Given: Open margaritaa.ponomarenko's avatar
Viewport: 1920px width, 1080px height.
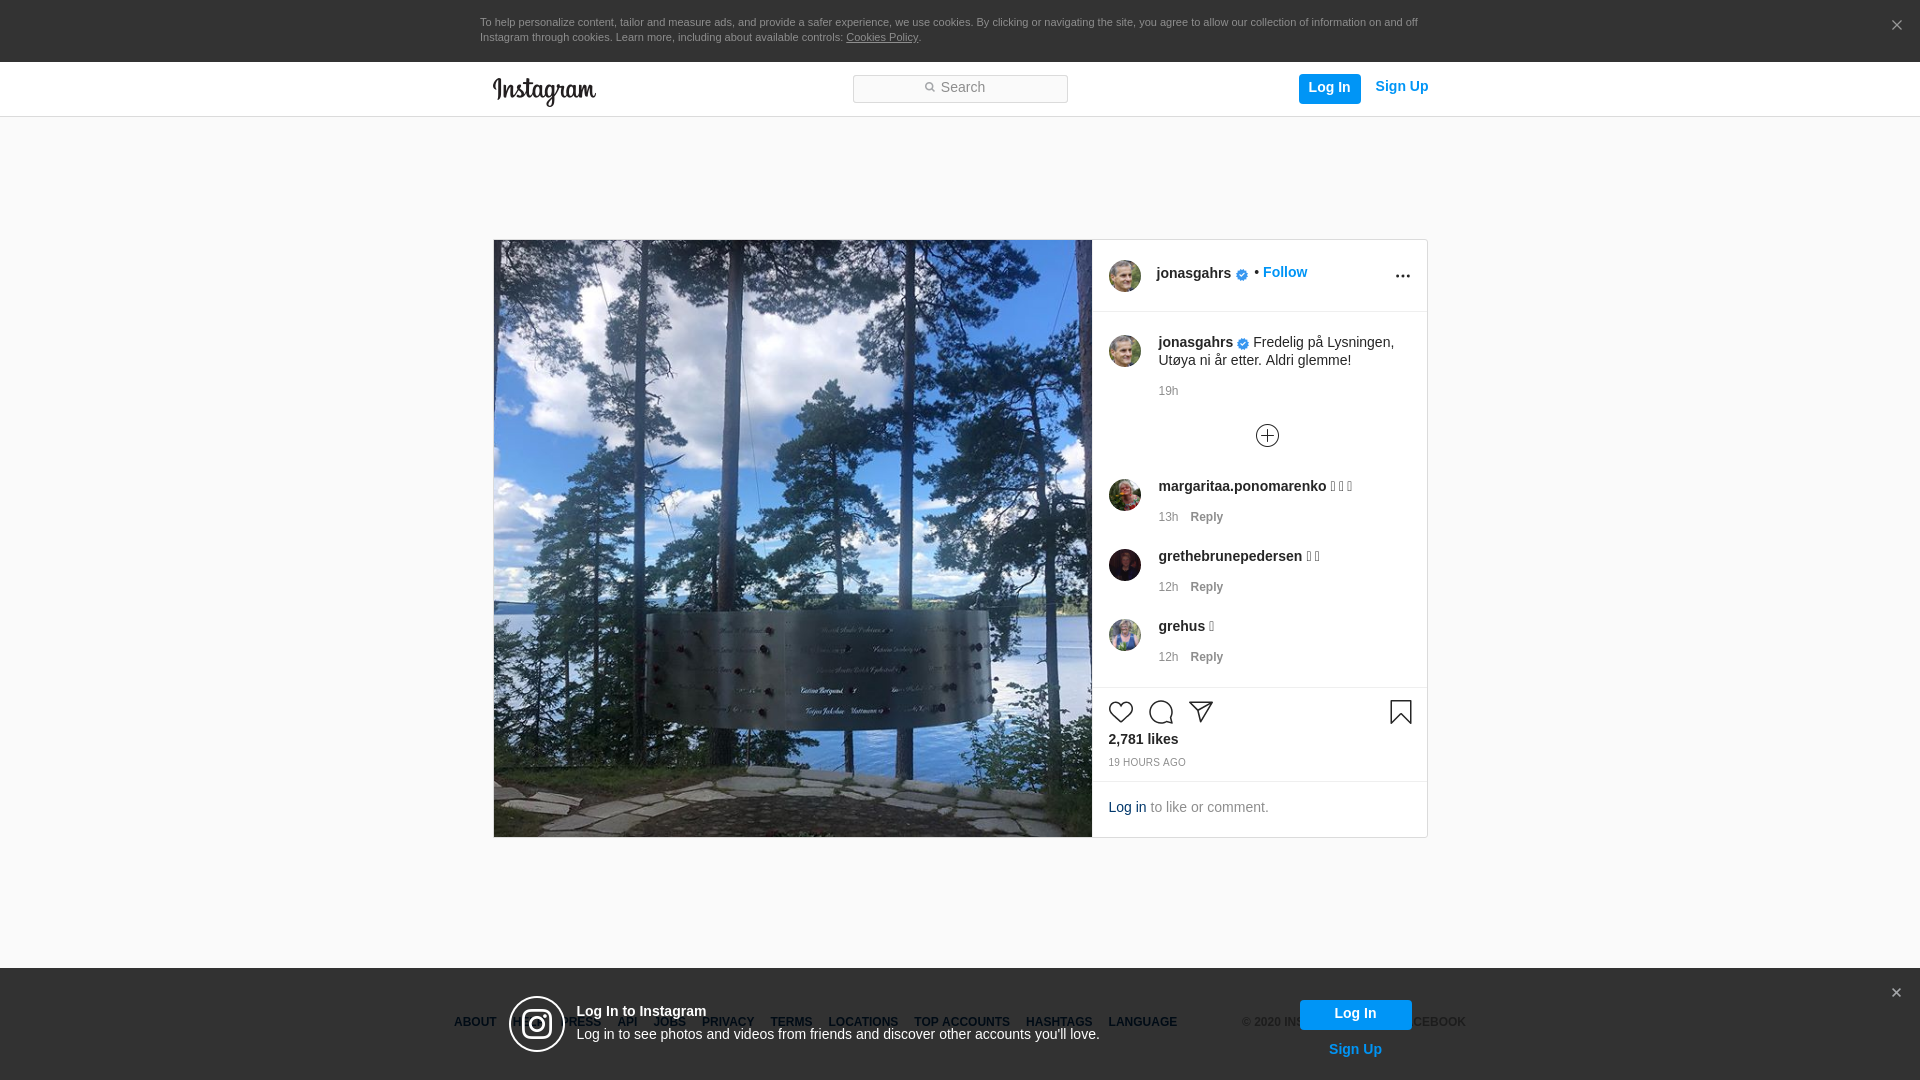Looking at the screenshot, I should point(1125,495).
